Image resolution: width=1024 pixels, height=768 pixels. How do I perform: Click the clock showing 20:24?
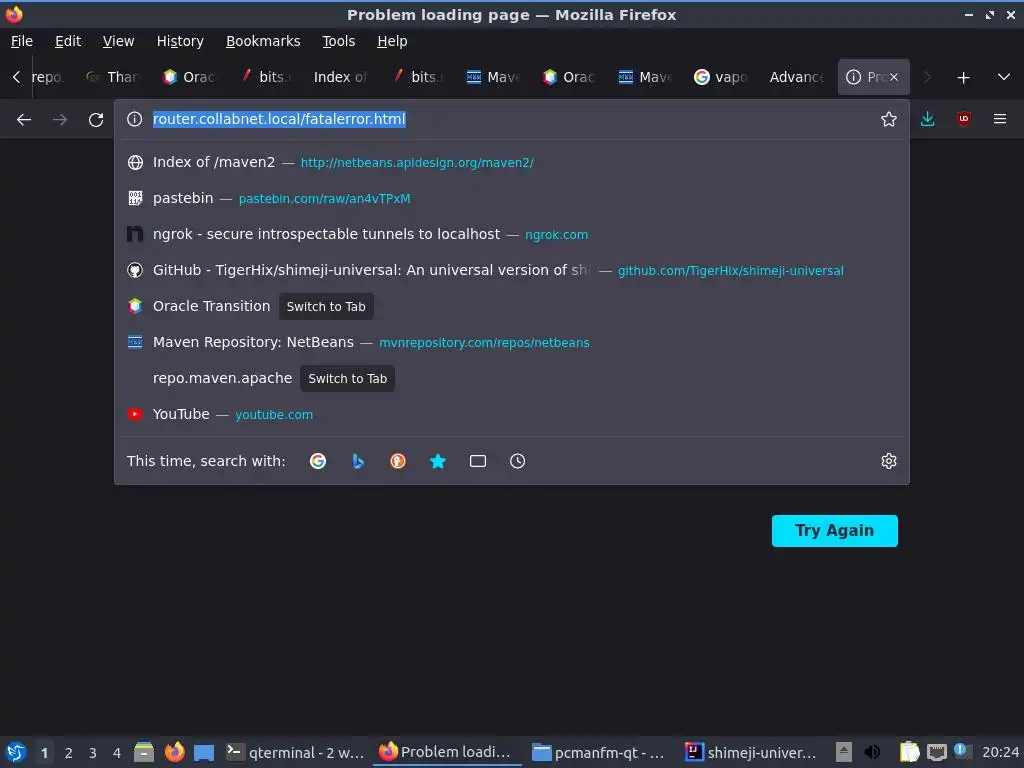pyautogui.click(x=1000, y=752)
